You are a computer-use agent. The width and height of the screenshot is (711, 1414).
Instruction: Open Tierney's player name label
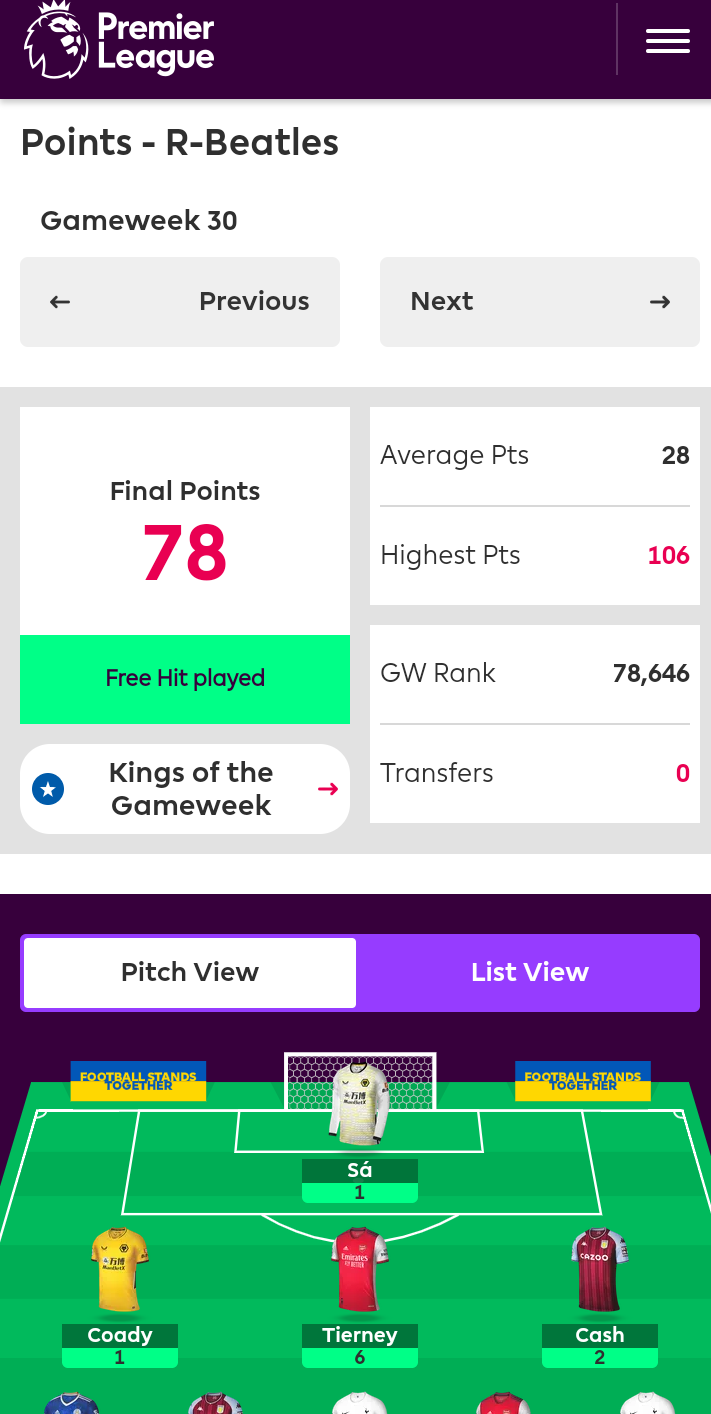click(360, 1335)
